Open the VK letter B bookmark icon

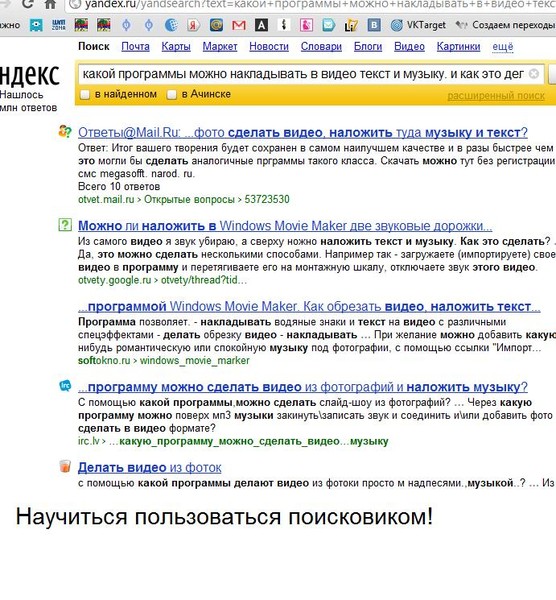[x=374, y=25]
